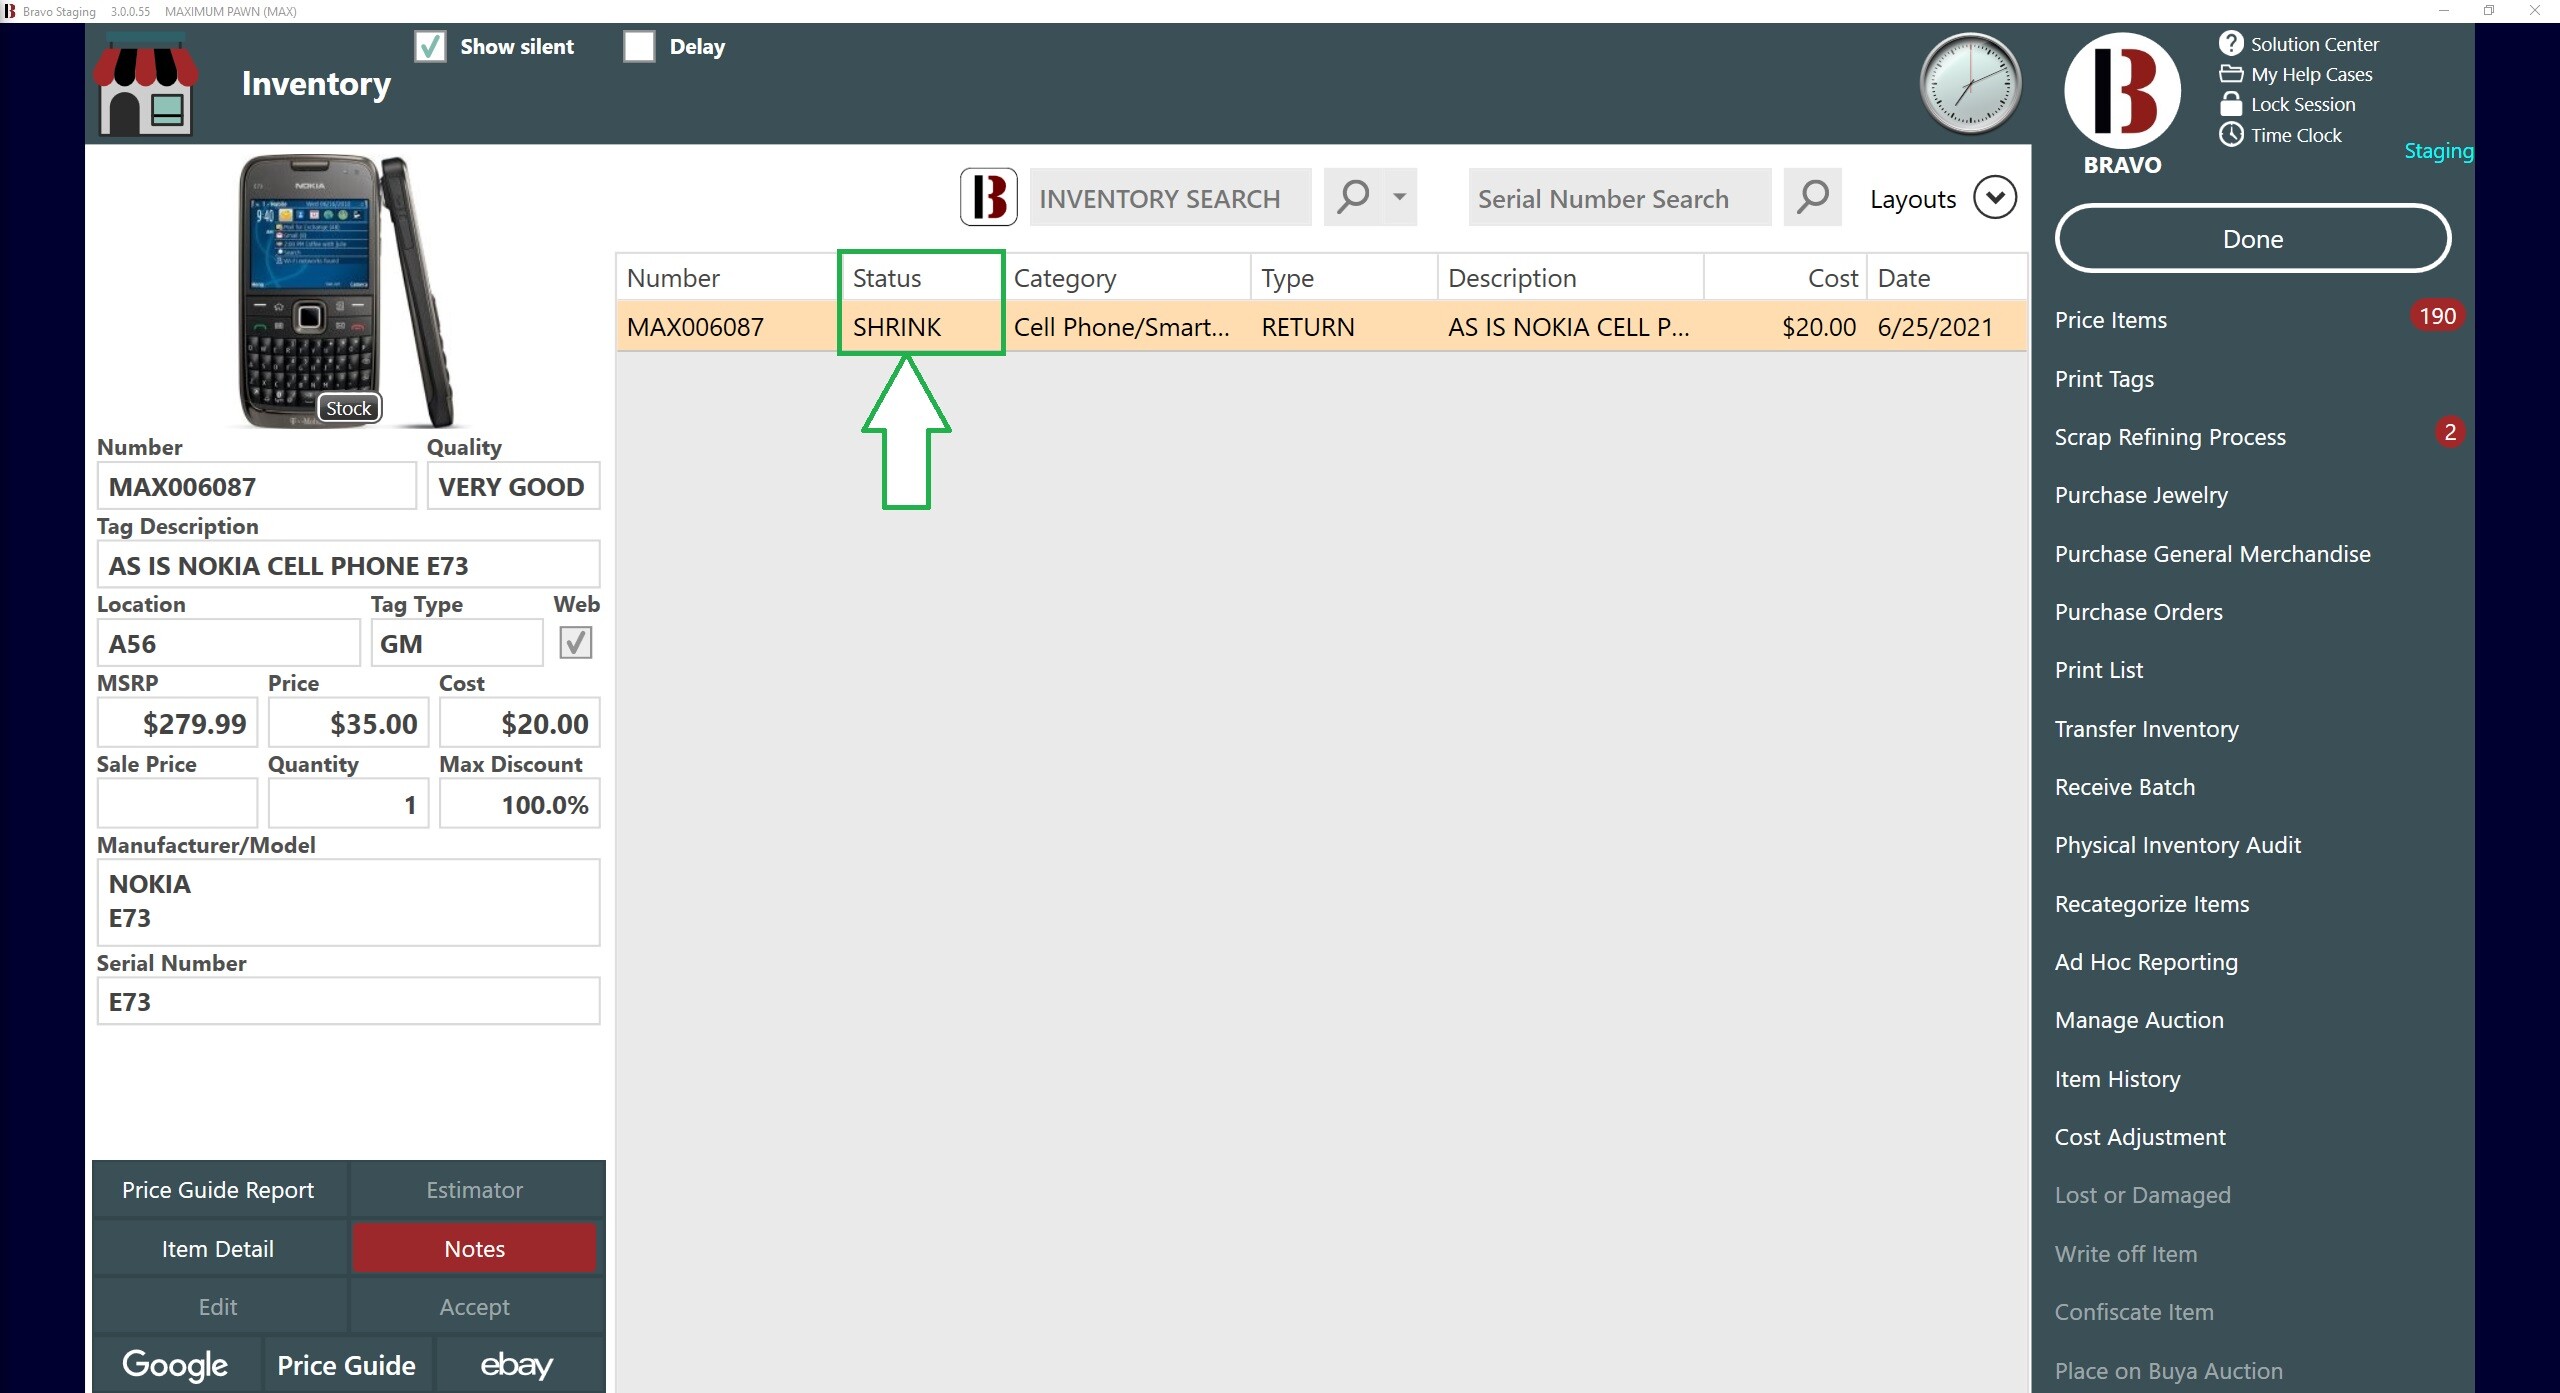Expand the Layouts chevron
2560x1393 pixels.
point(1994,197)
